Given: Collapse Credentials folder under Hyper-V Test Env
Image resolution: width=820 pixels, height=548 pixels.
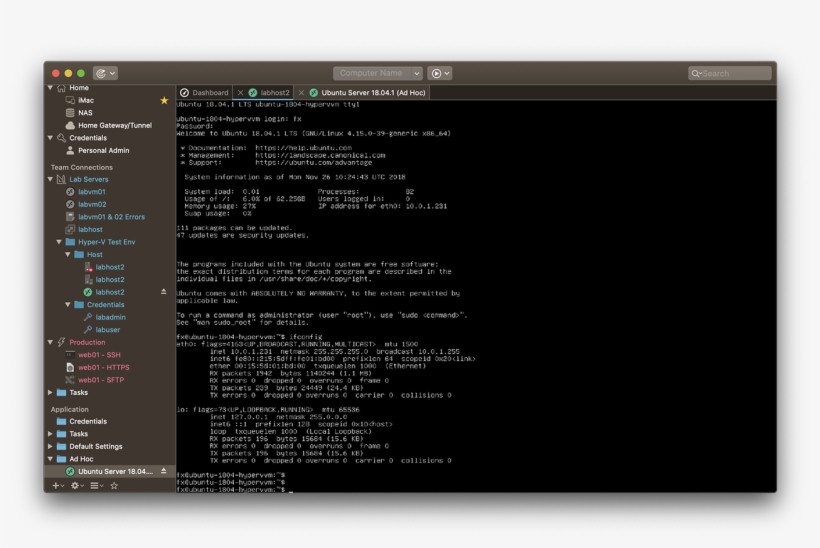Looking at the screenshot, I should tap(68, 304).
